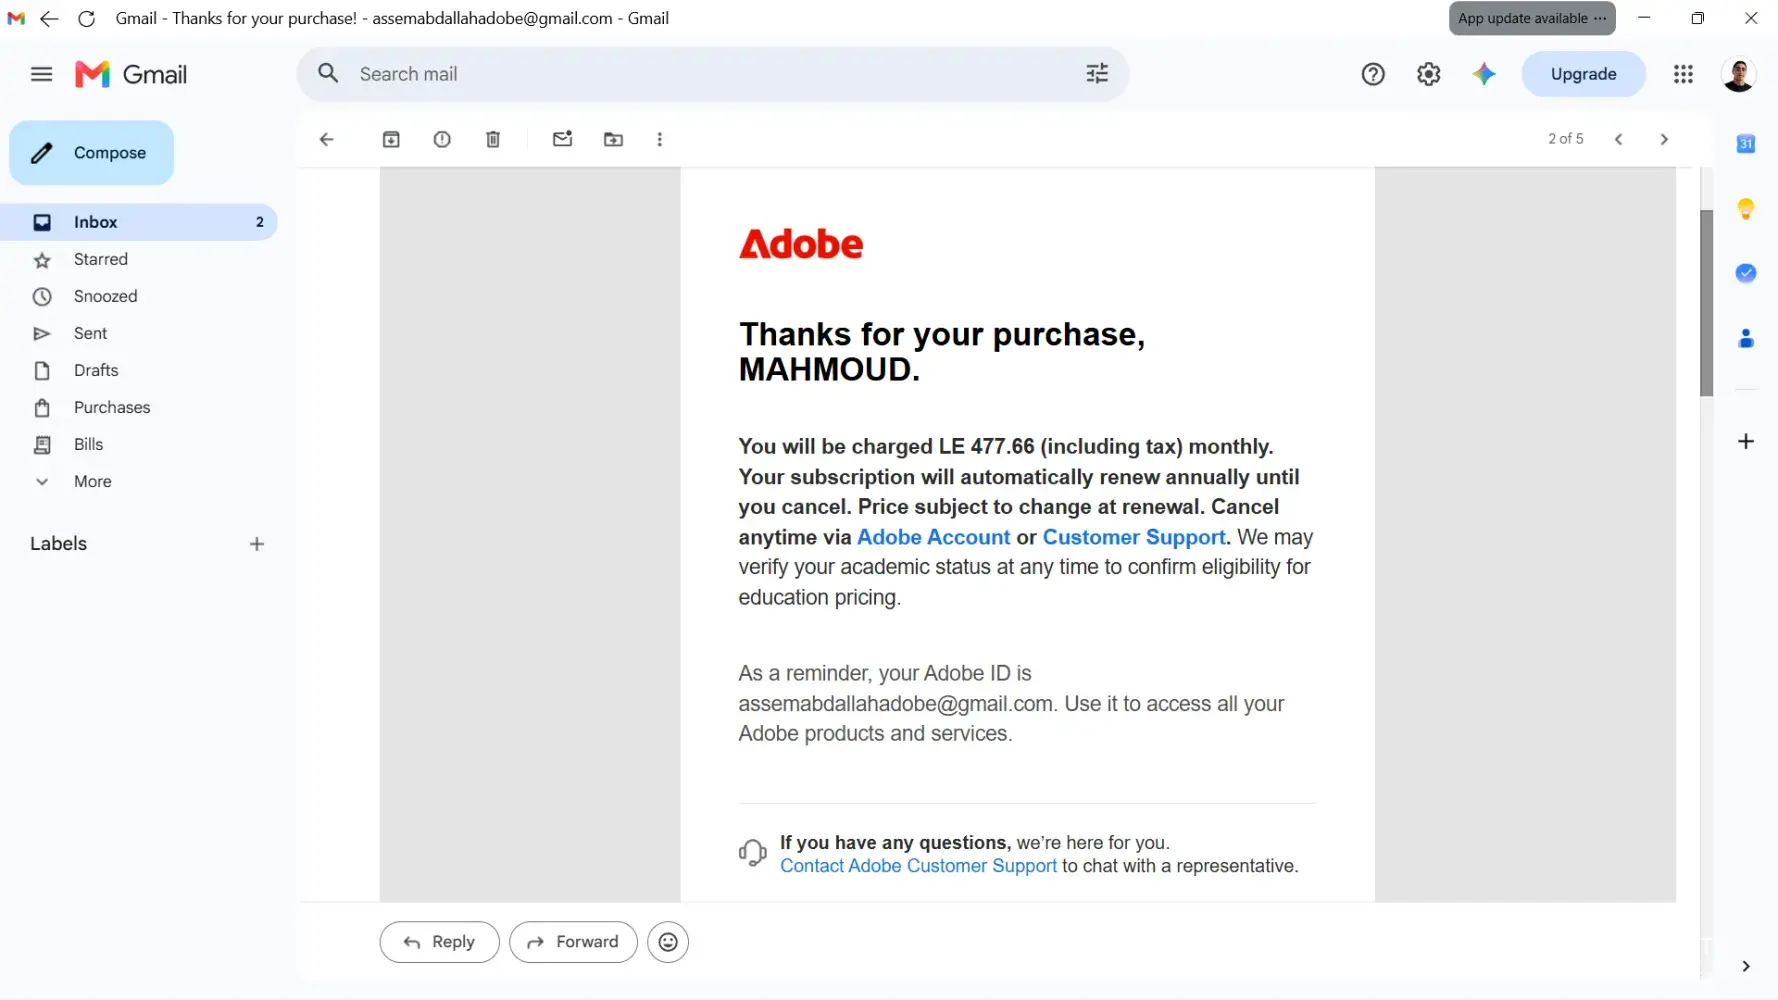1778x1000 pixels.
Task: Click the Labels heading
Action: (x=58, y=544)
